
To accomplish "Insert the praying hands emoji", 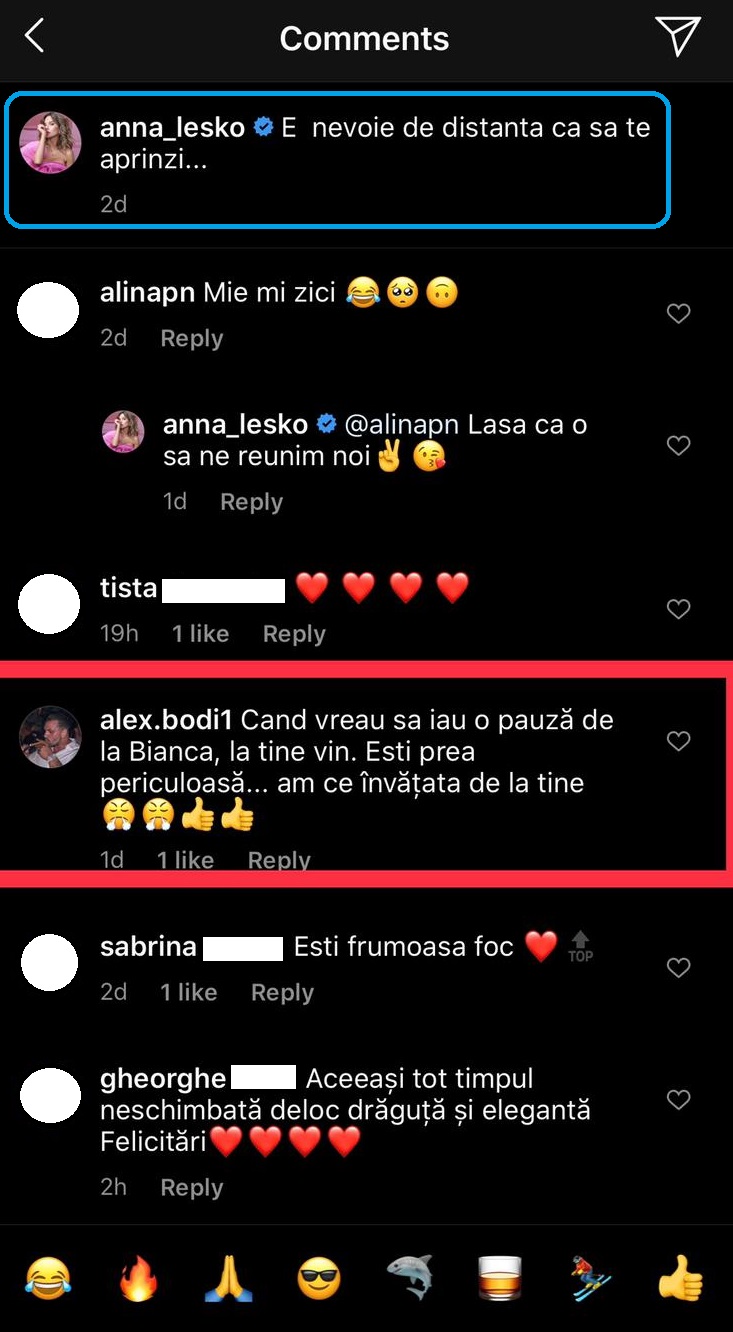I will click(228, 1279).
